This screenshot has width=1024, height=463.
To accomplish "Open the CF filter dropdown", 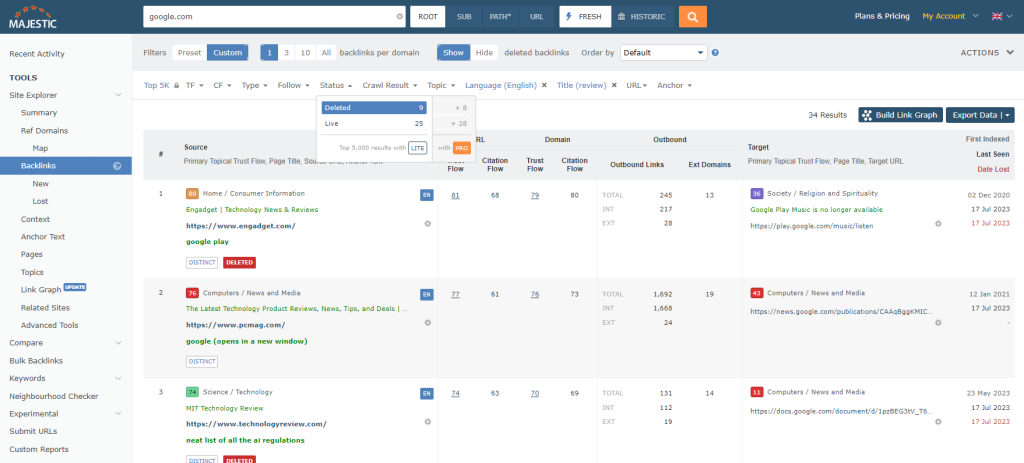I will (x=222, y=86).
